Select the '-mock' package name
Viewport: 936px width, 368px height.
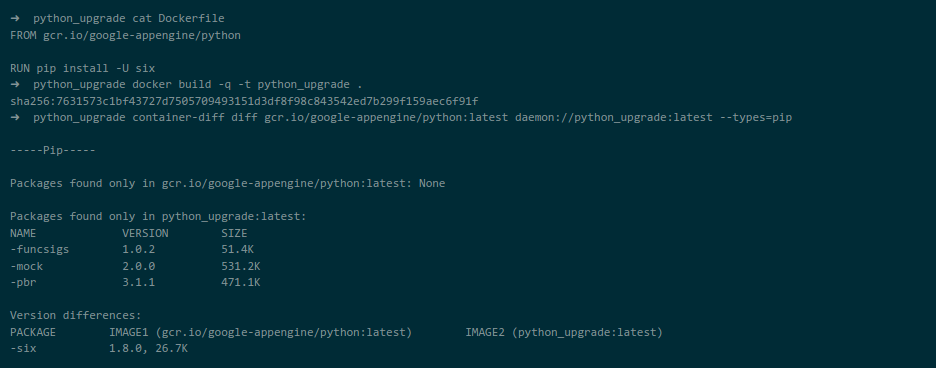coord(26,266)
